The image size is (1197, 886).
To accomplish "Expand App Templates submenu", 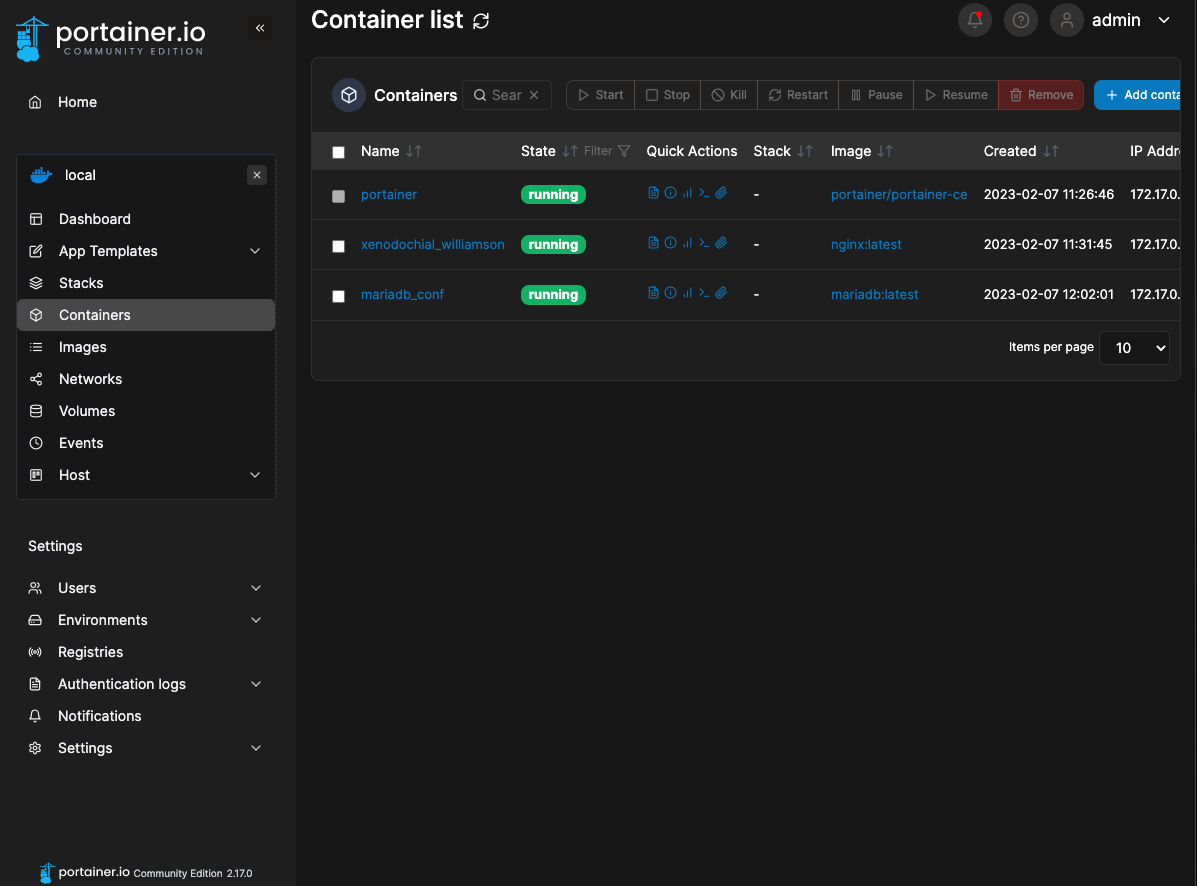I will (x=255, y=251).
